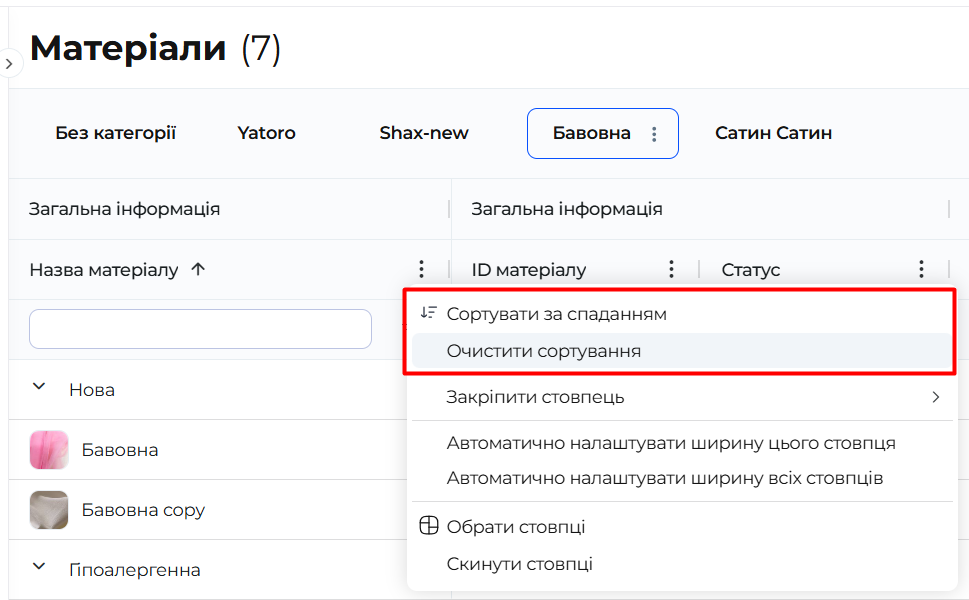This screenshot has width=969, height=600.
Task: Select Автоматично налаштувати ширину цього стовпця
Action: (671, 443)
